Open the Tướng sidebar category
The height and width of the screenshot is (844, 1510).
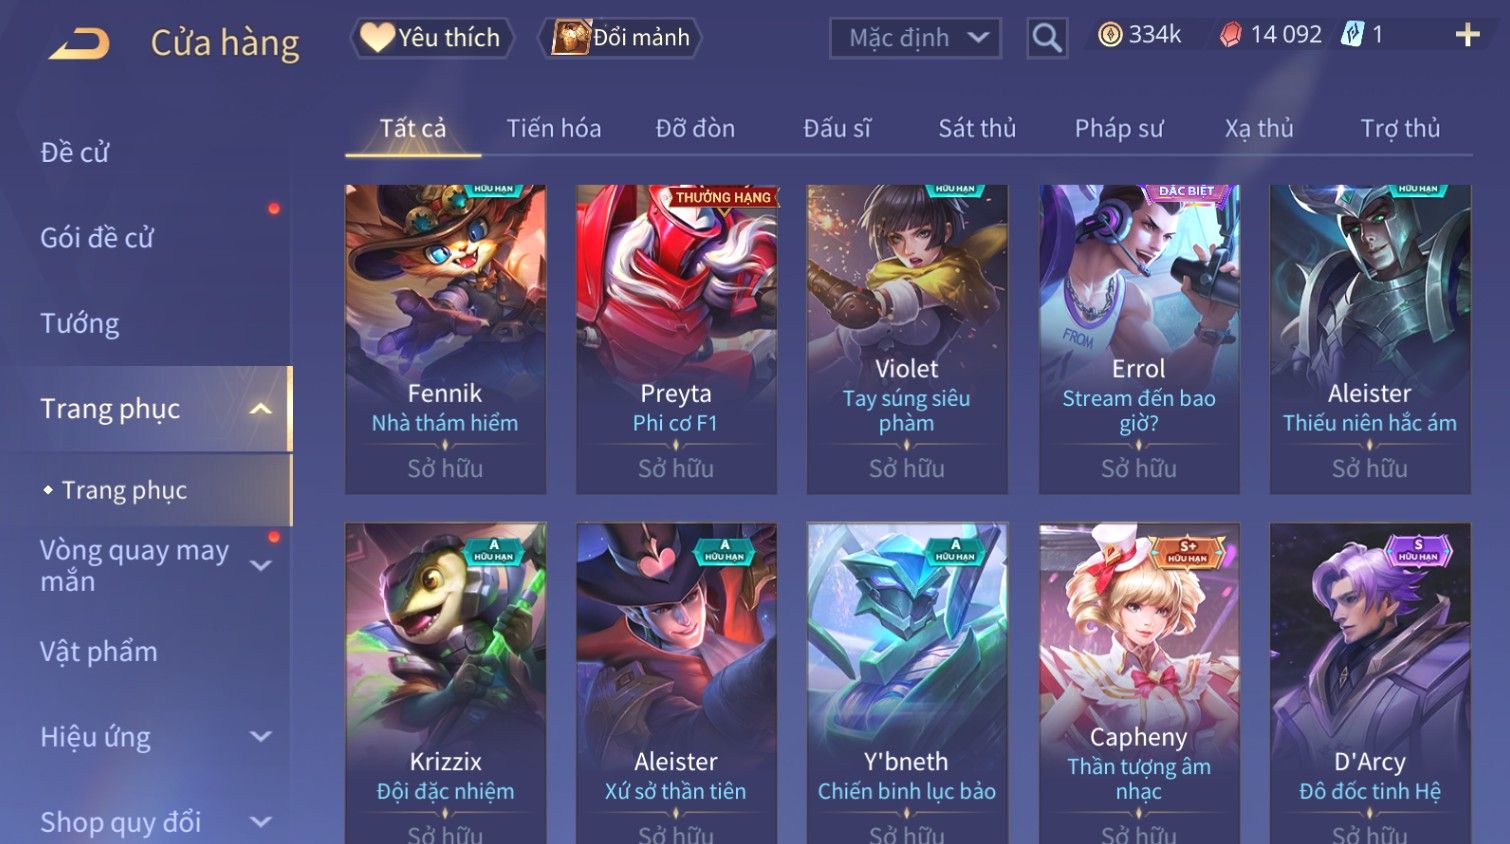80,323
